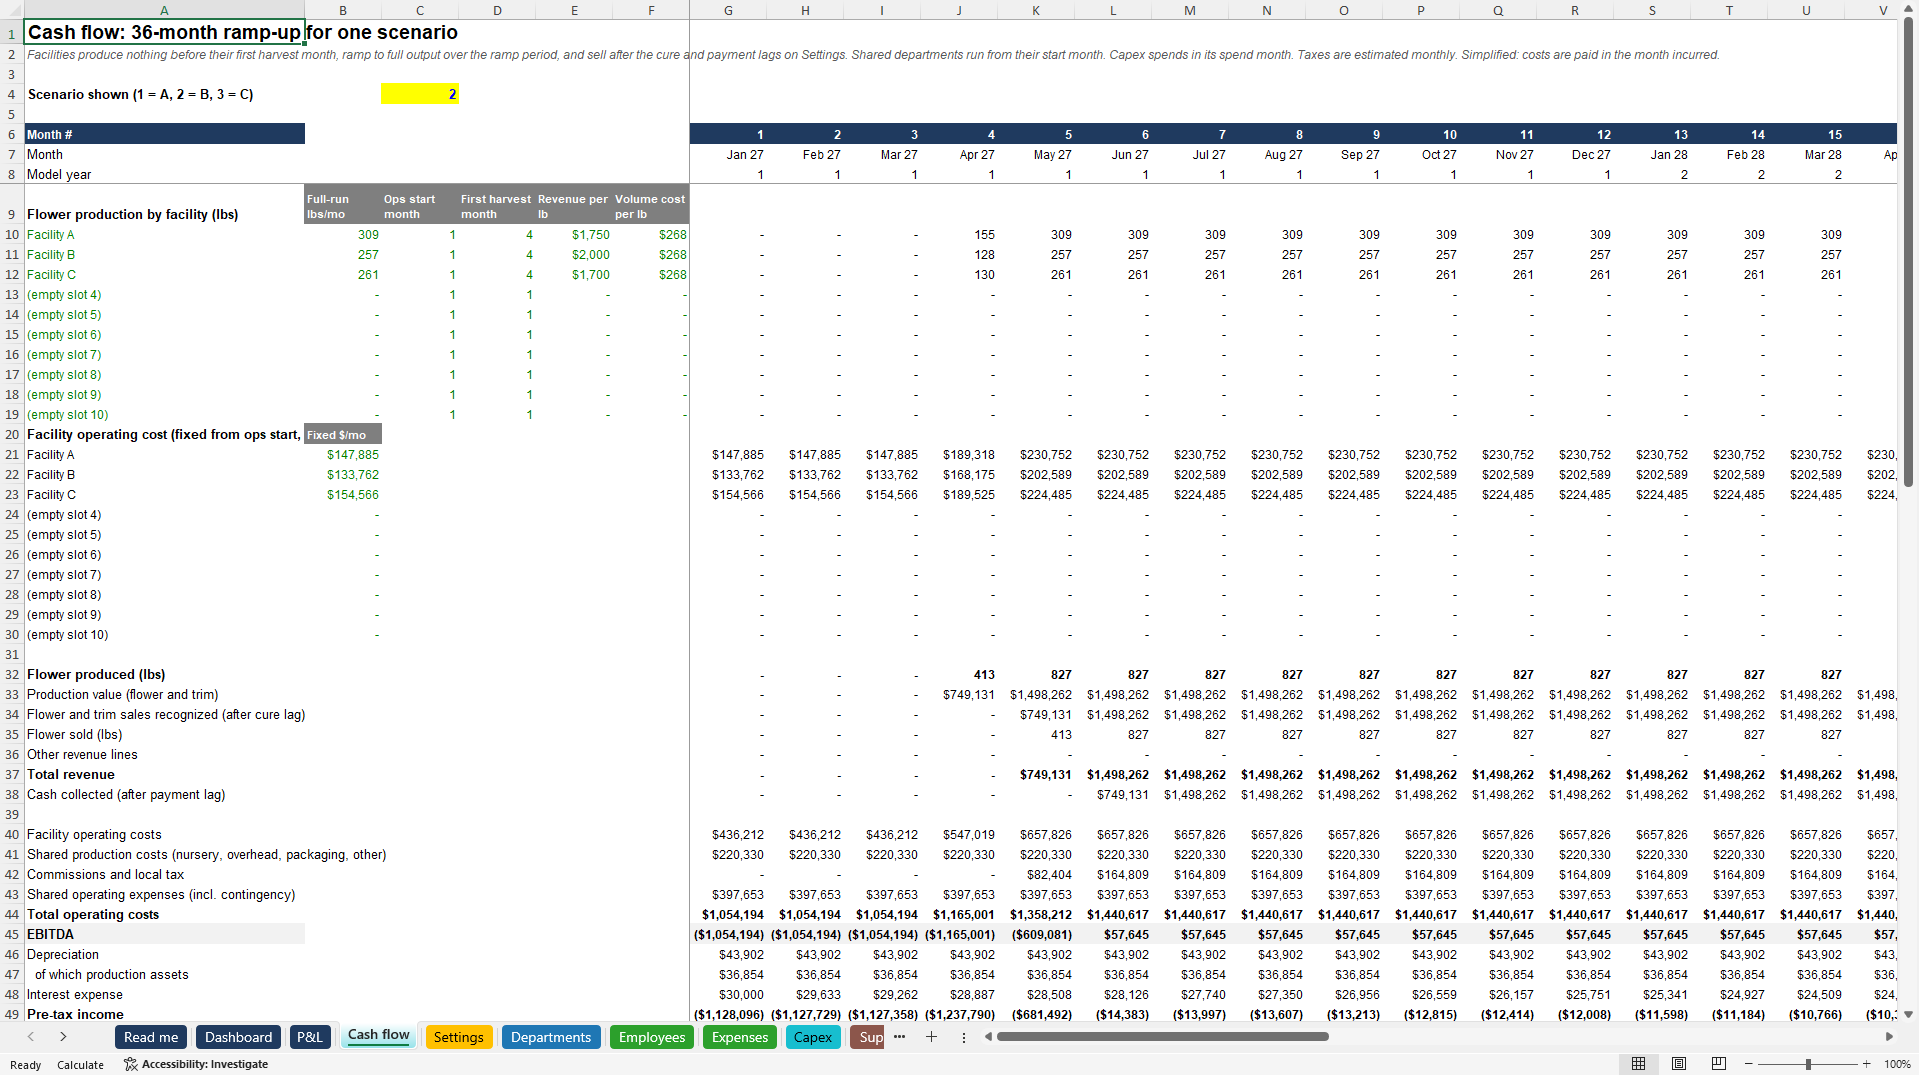Click the Pre-tax income row label
The width and height of the screenshot is (1919, 1075).
coord(75,1014)
